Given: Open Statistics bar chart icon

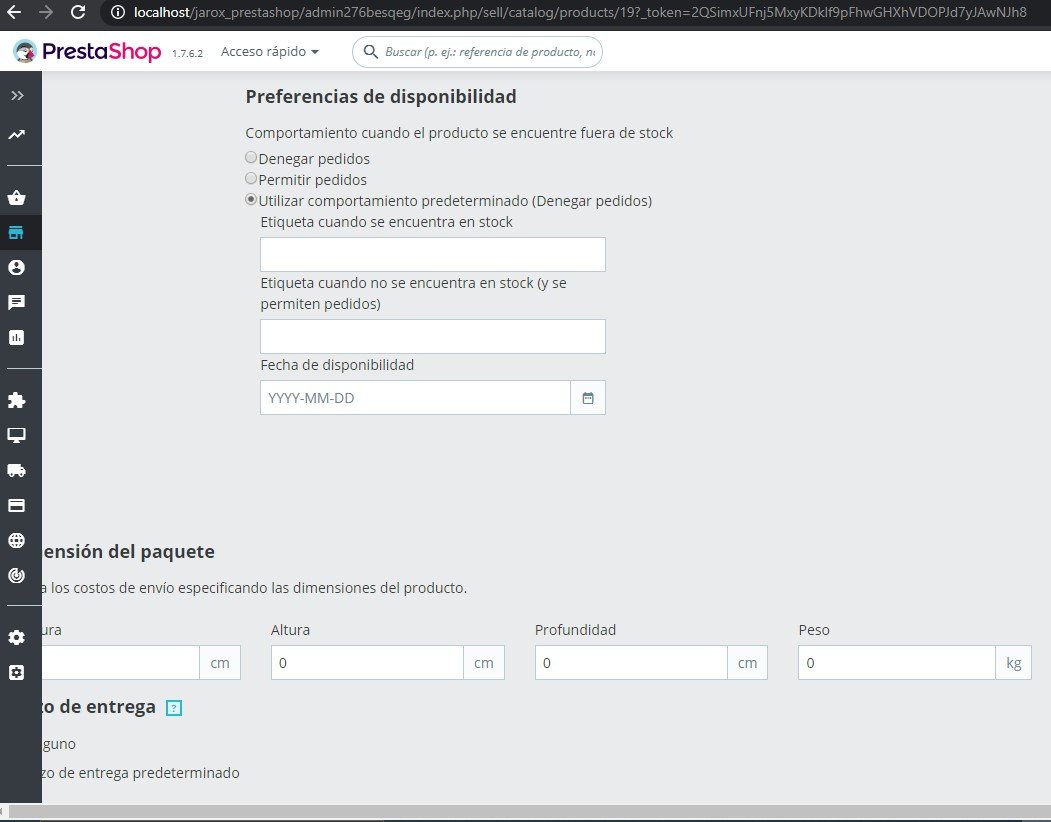Looking at the screenshot, I should point(17,337).
